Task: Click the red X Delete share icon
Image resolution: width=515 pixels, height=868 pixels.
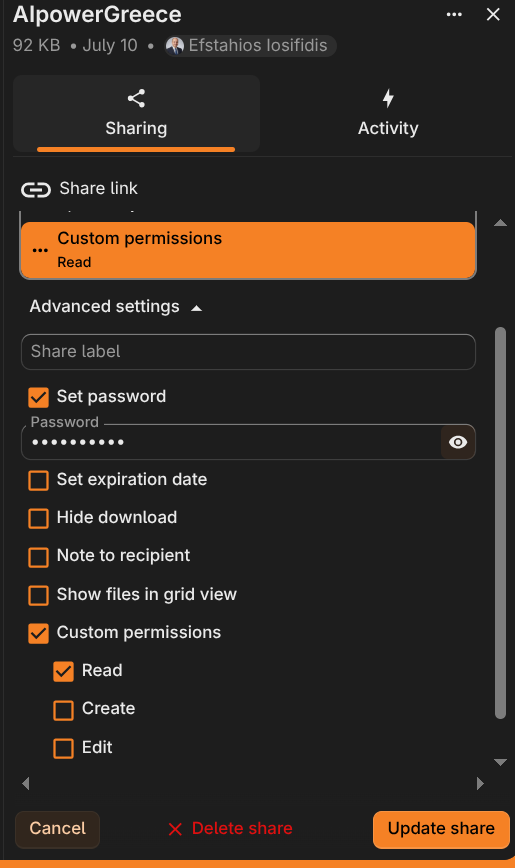Action: click(x=175, y=829)
